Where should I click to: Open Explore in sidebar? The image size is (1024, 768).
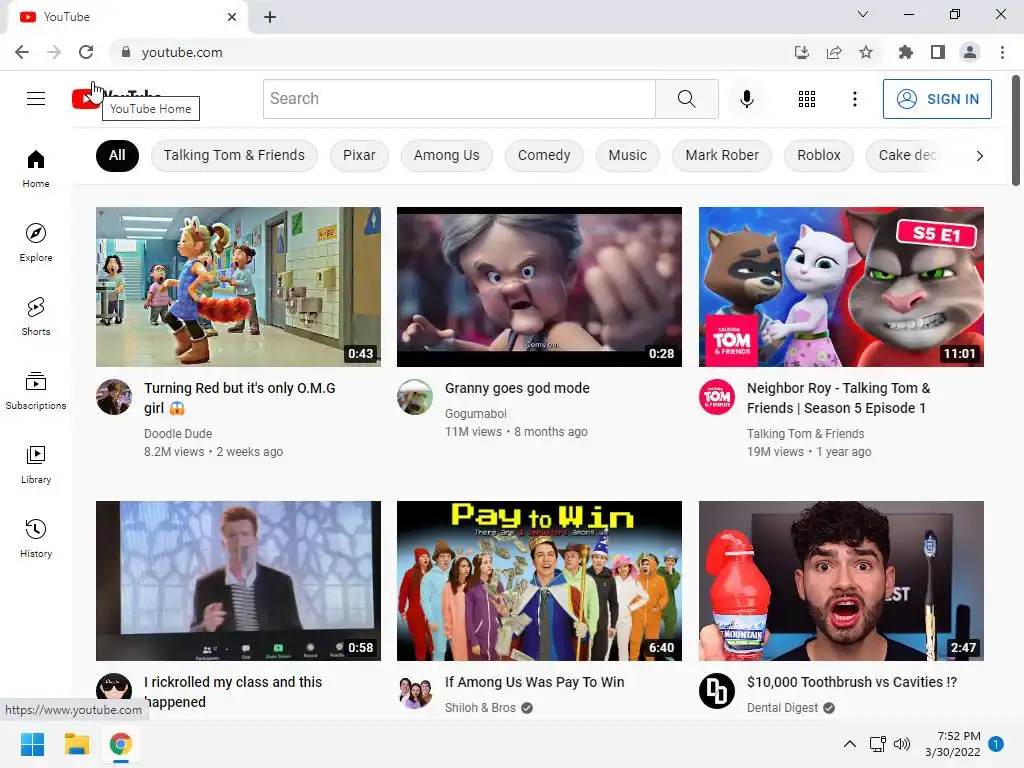(x=36, y=242)
